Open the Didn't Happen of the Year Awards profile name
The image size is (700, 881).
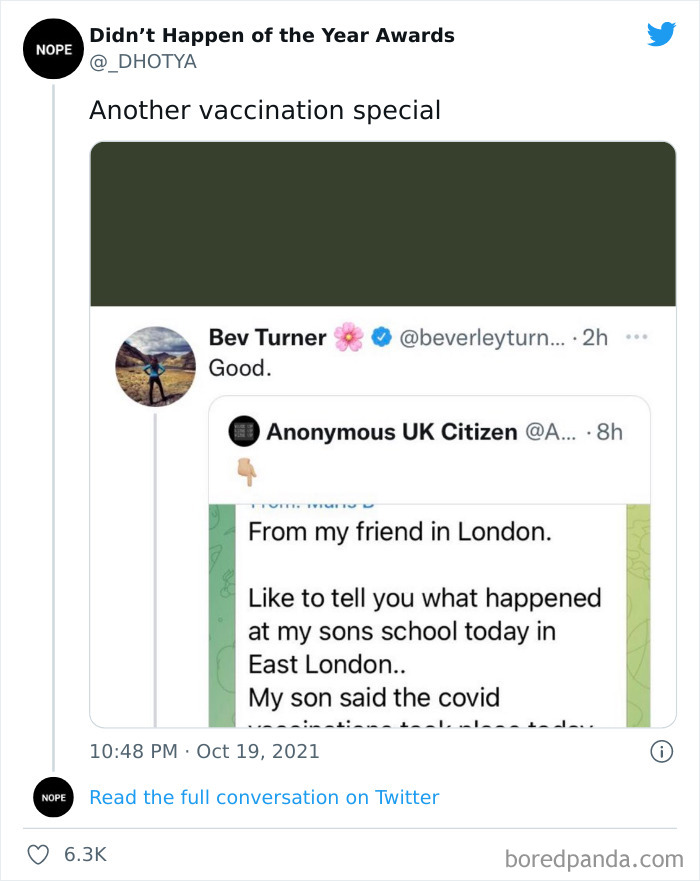[272, 35]
